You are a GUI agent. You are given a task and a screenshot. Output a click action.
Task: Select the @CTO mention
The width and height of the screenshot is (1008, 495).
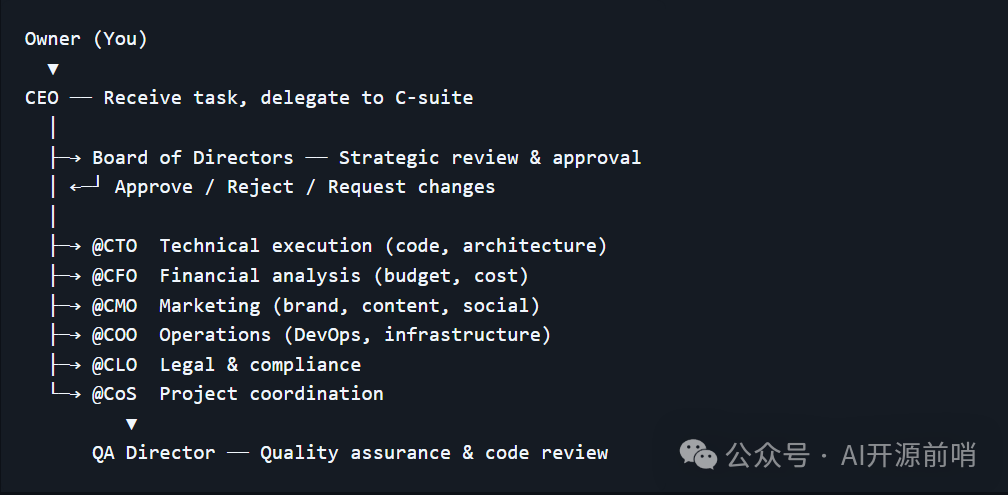115,246
